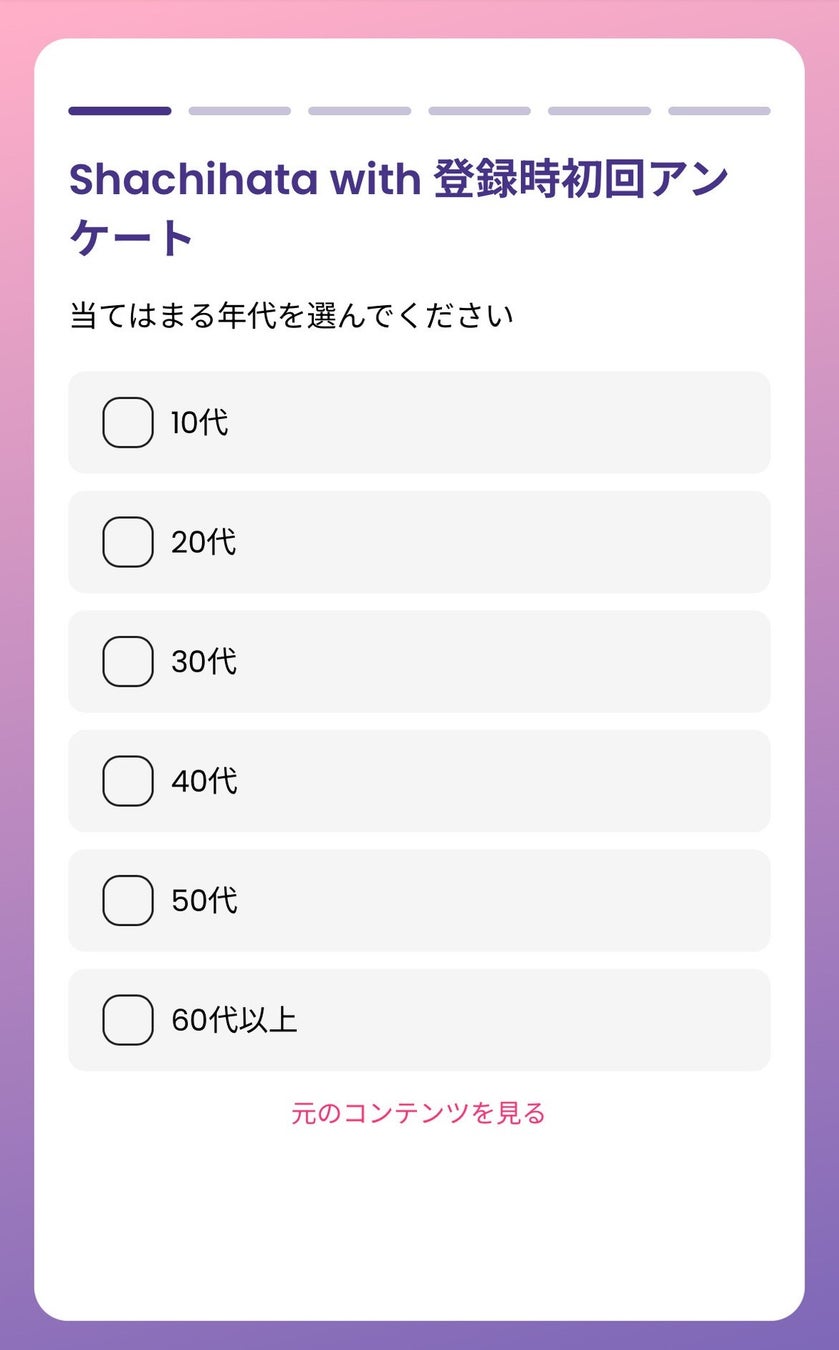Open the 元のコンテンツを見る link

tap(419, 1113)
